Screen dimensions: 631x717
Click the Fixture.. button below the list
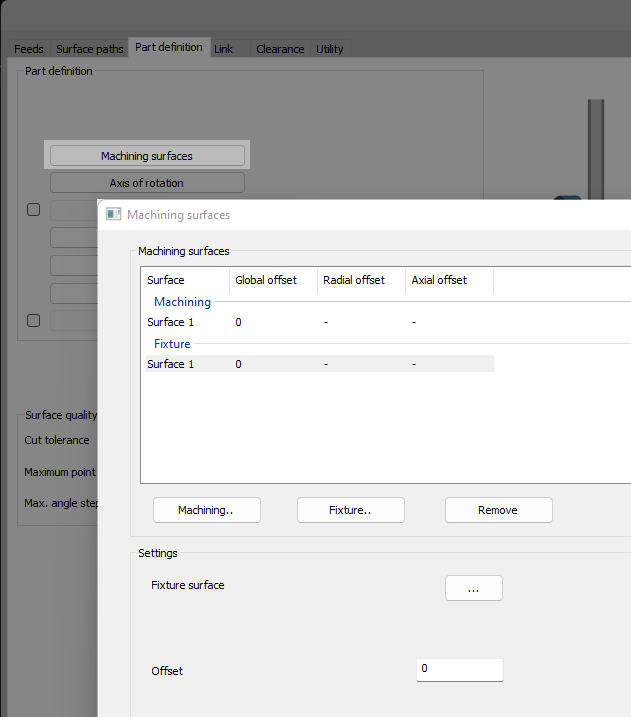point(350,510)
